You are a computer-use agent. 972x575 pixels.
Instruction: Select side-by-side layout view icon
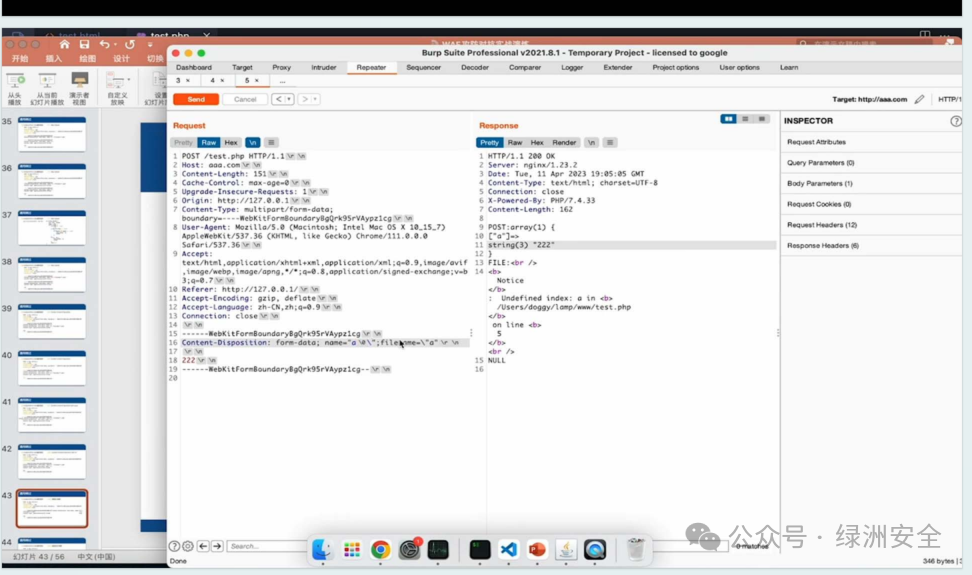[728, 119]
